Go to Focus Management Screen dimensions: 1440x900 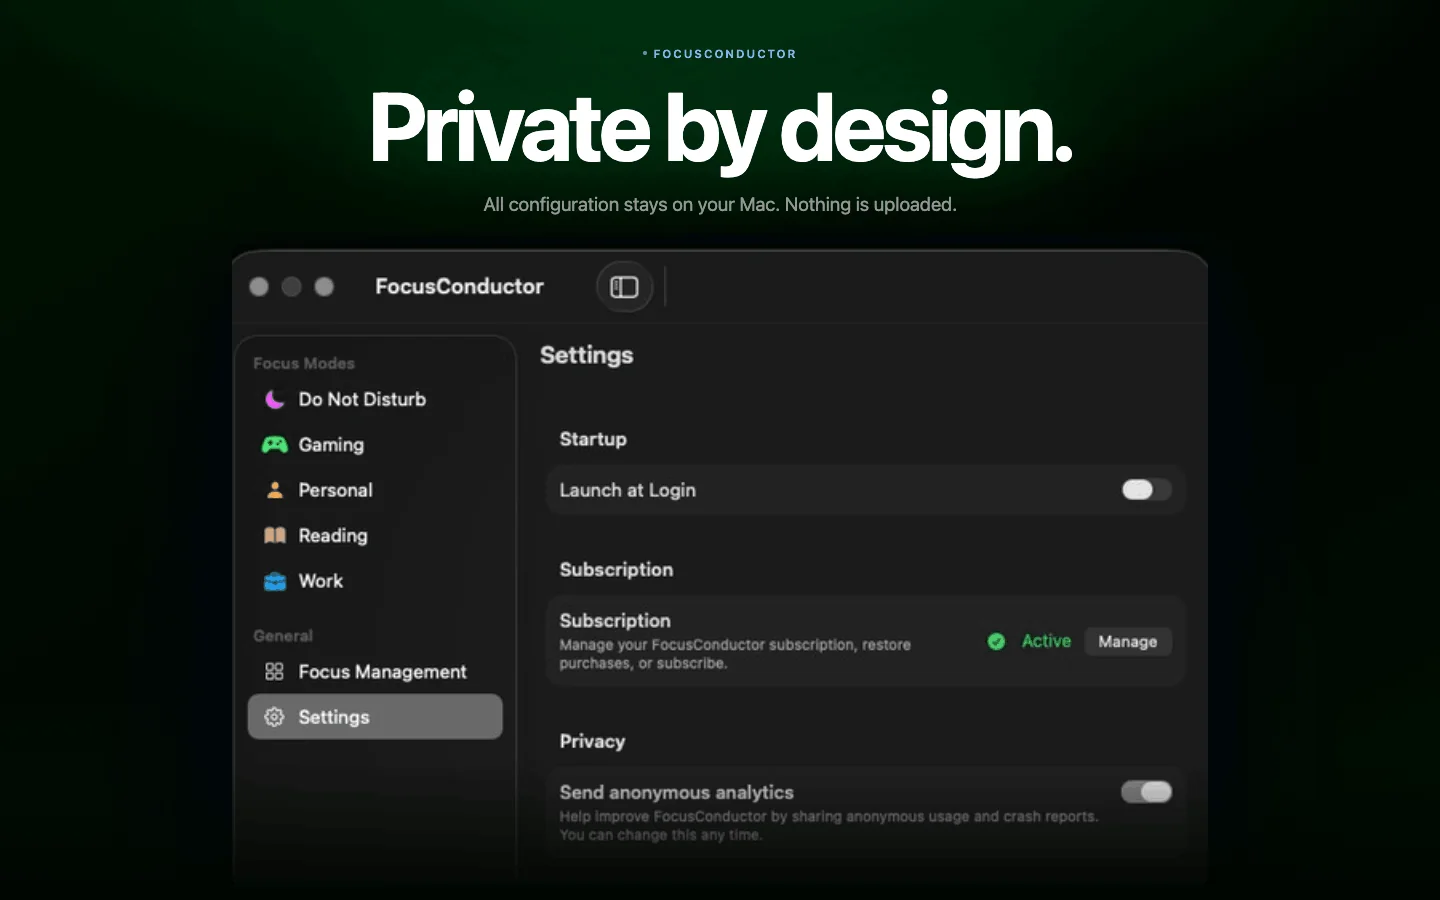[x=375, y=672]
